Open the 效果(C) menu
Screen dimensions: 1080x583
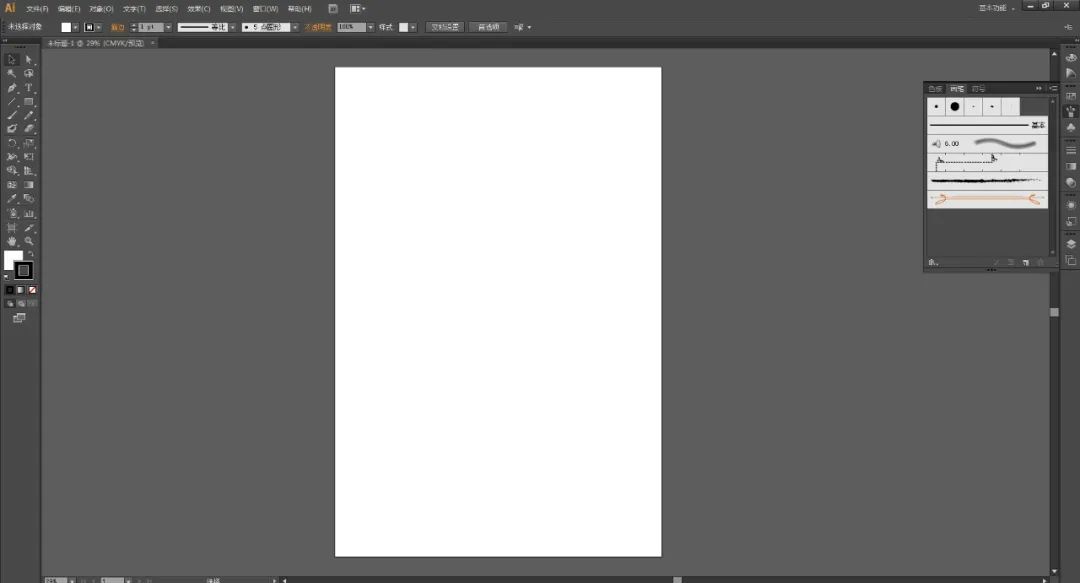pyautogui.click(x=199, y=9)
